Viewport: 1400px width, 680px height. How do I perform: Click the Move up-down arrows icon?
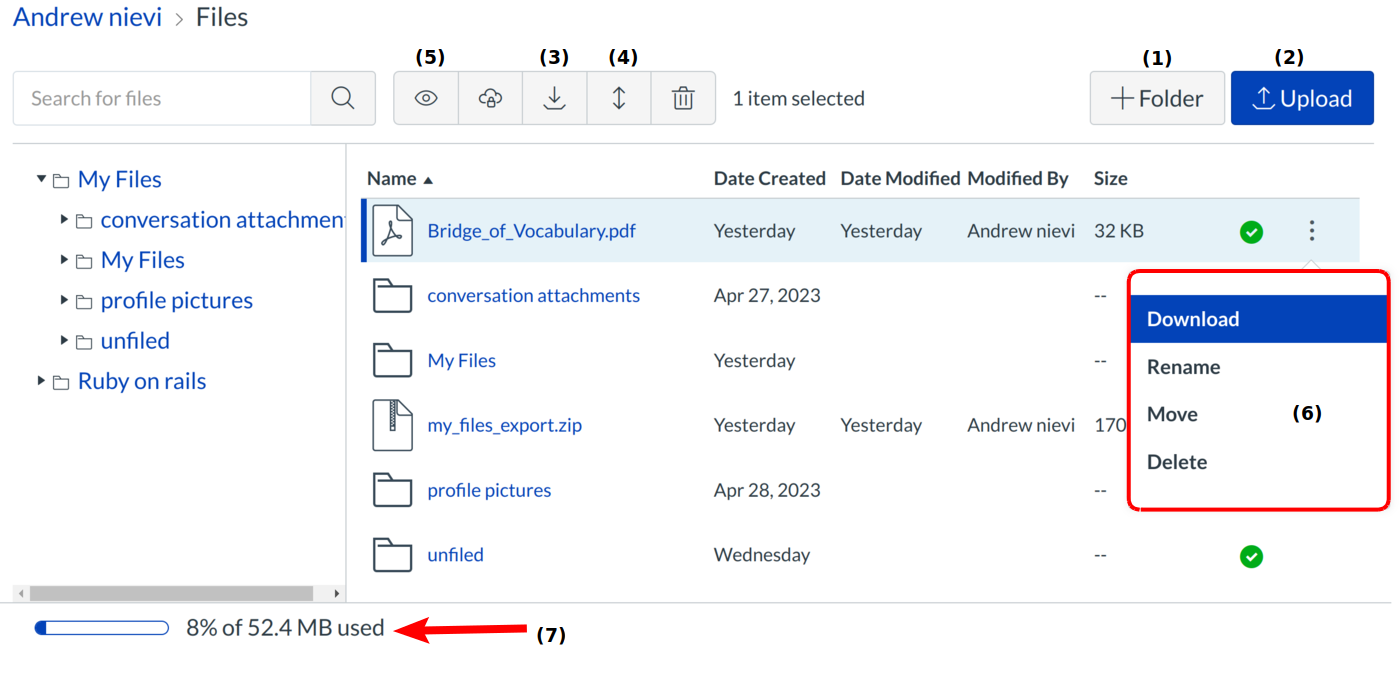coord(619,98)
